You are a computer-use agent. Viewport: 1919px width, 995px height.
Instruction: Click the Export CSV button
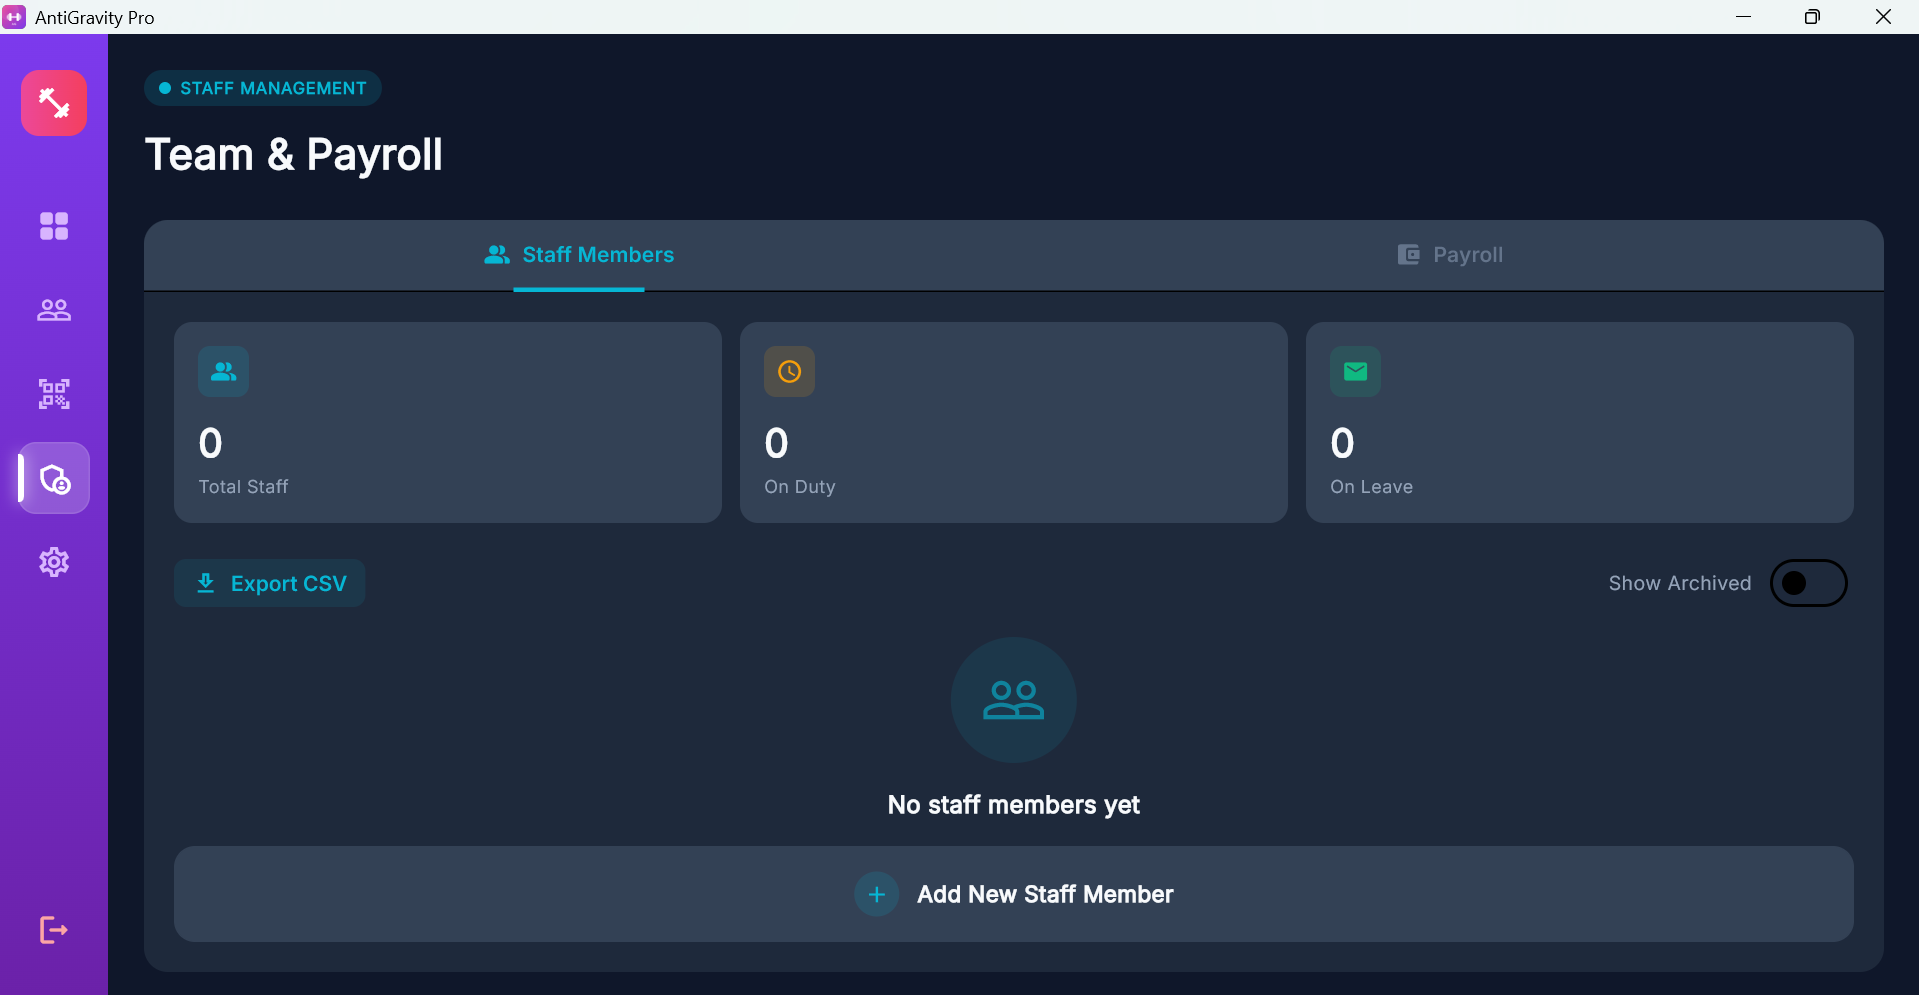point(270,583)
